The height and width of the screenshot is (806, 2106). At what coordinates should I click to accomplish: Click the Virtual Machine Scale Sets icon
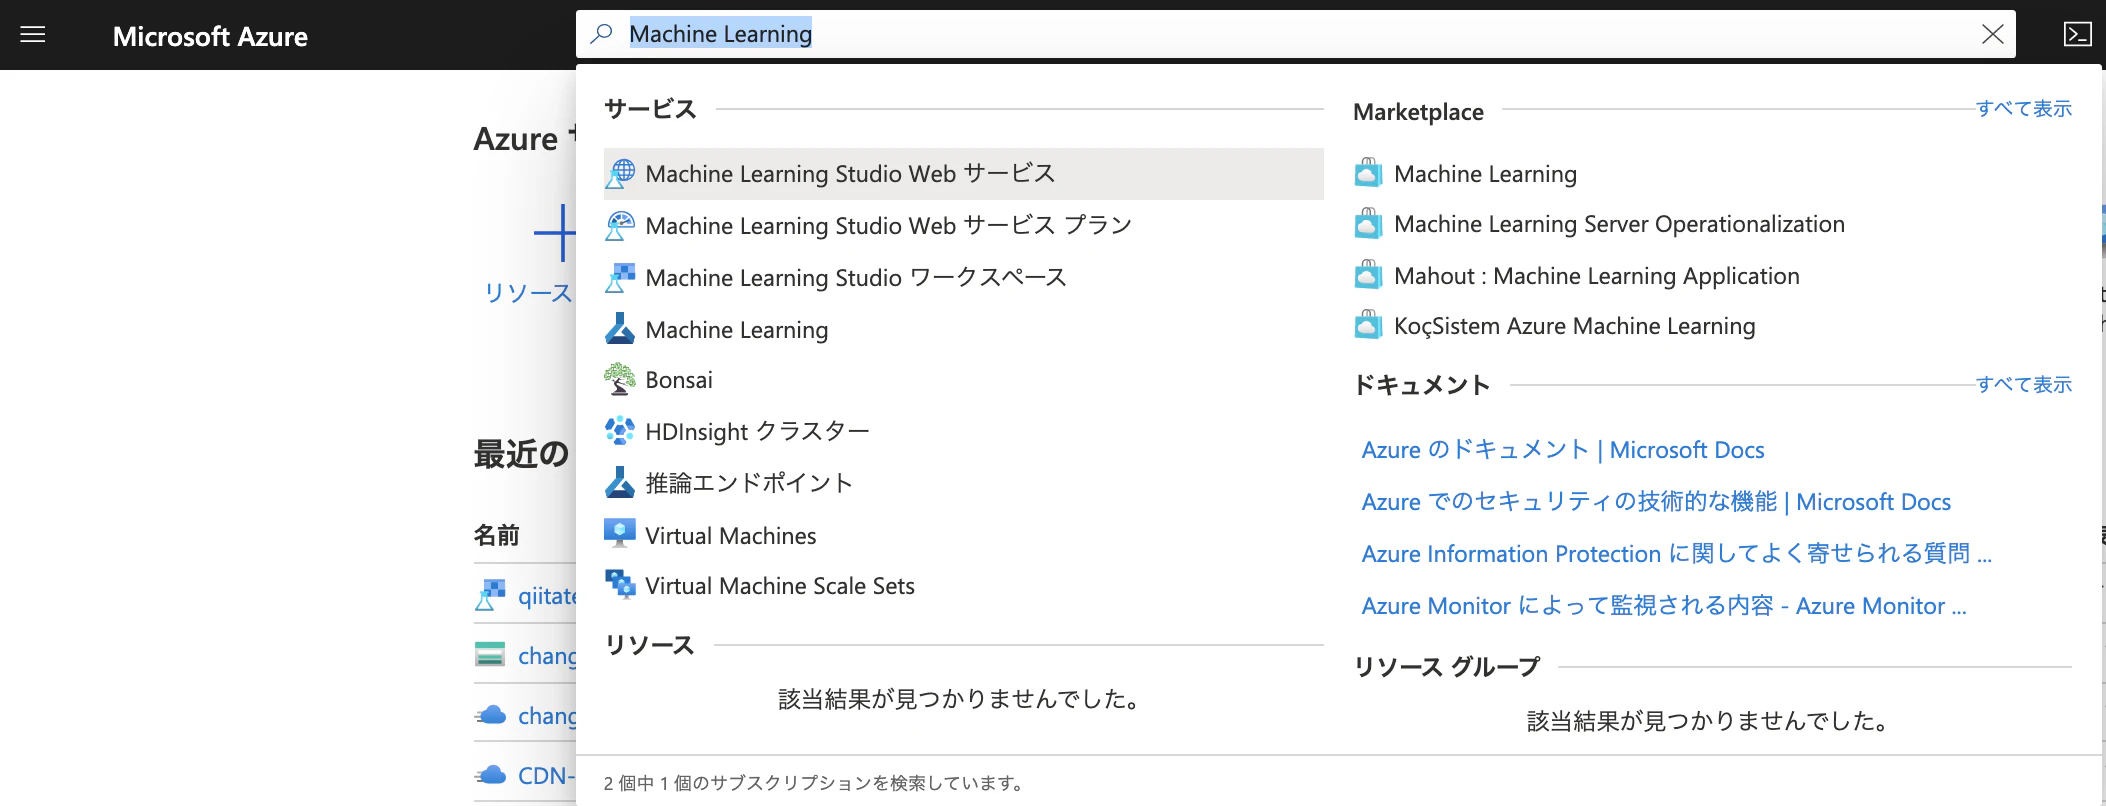[x=620, y=584]
